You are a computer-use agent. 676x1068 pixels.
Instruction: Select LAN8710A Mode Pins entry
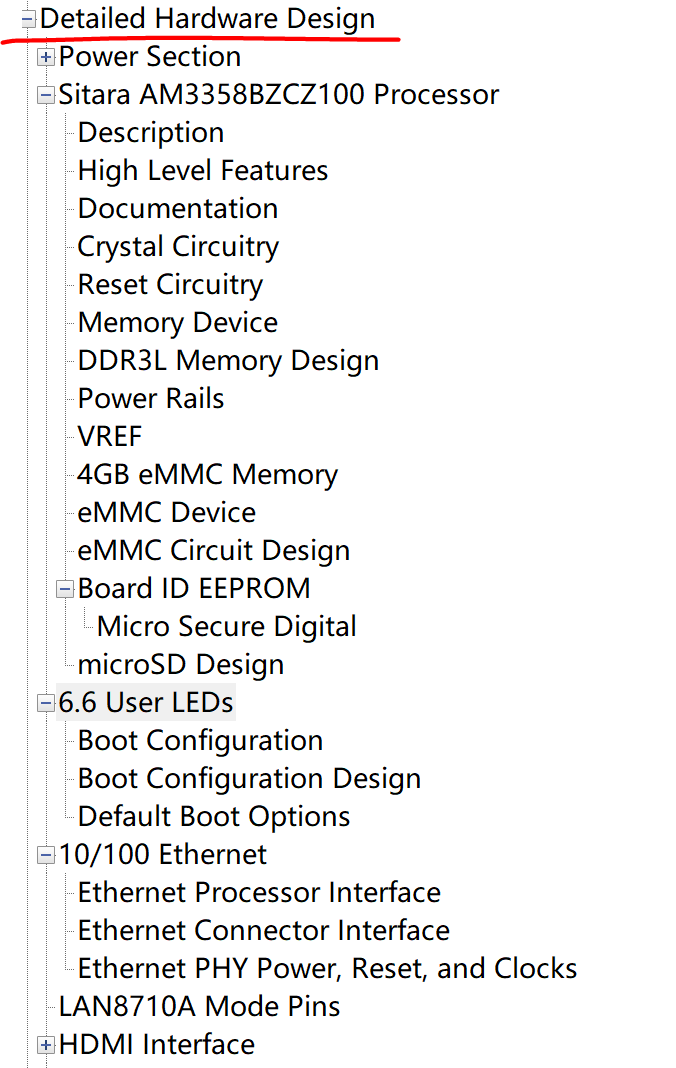click(199, 1007)
